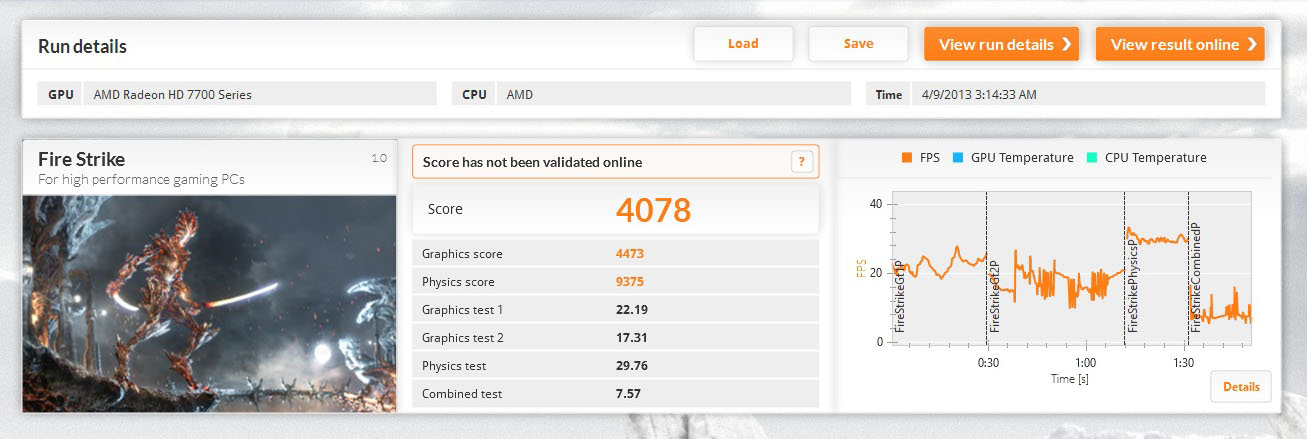The image size is (1307, 439).
Task: Click the FireStrikeGt2P marker in the graph
Action: click(995, 297)
